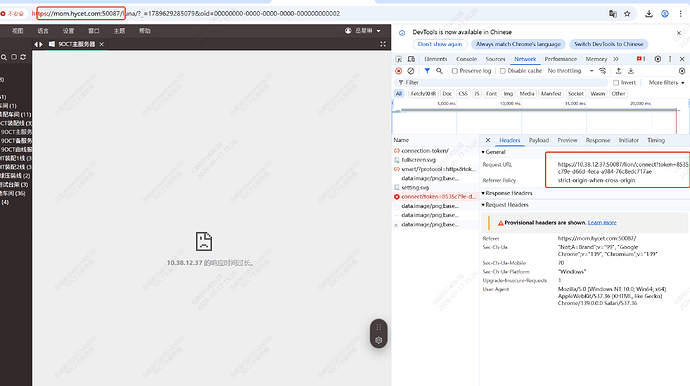Click the browser address bar URL

pyautogui.click(x=186, y=14)
